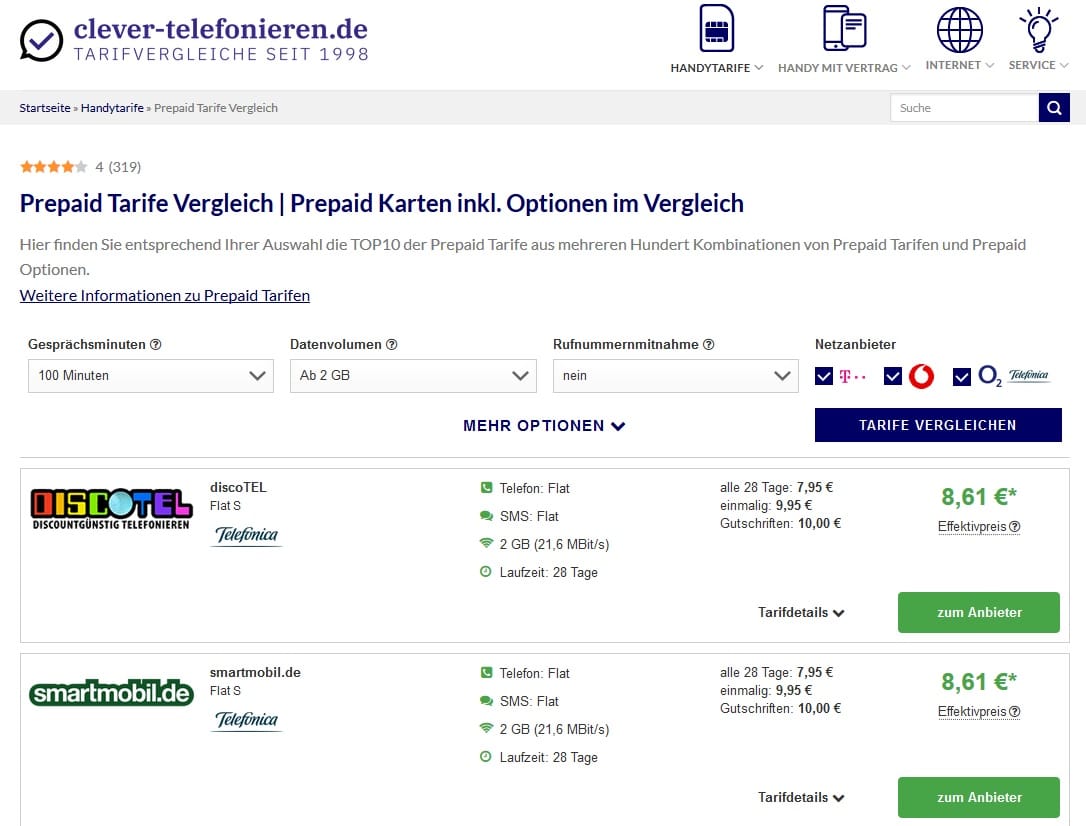Click the Datenvolumen help question mark

click(x=391, y=345)
